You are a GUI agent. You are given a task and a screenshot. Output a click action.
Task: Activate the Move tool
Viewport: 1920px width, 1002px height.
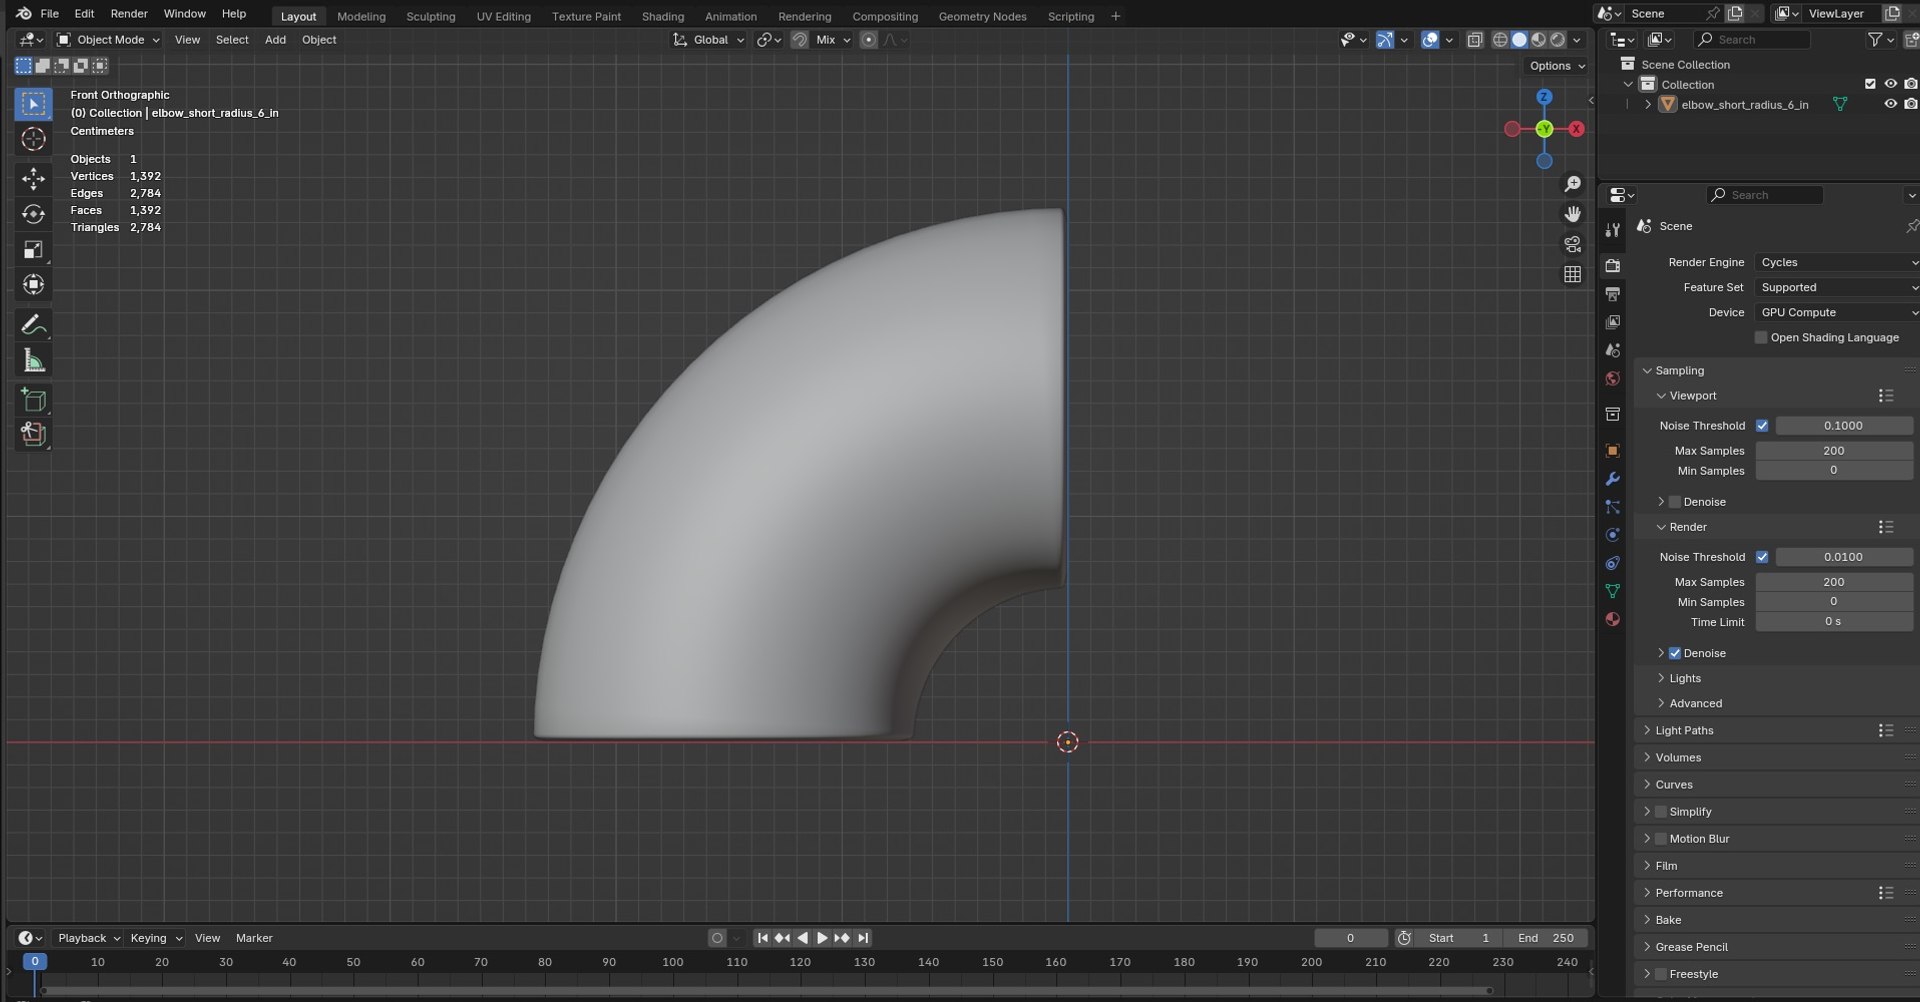[x=33, y=179]
